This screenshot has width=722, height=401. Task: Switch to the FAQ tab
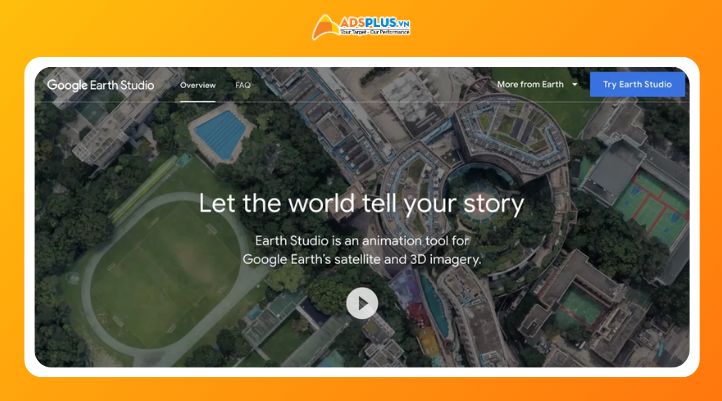[x=243, y=85]
